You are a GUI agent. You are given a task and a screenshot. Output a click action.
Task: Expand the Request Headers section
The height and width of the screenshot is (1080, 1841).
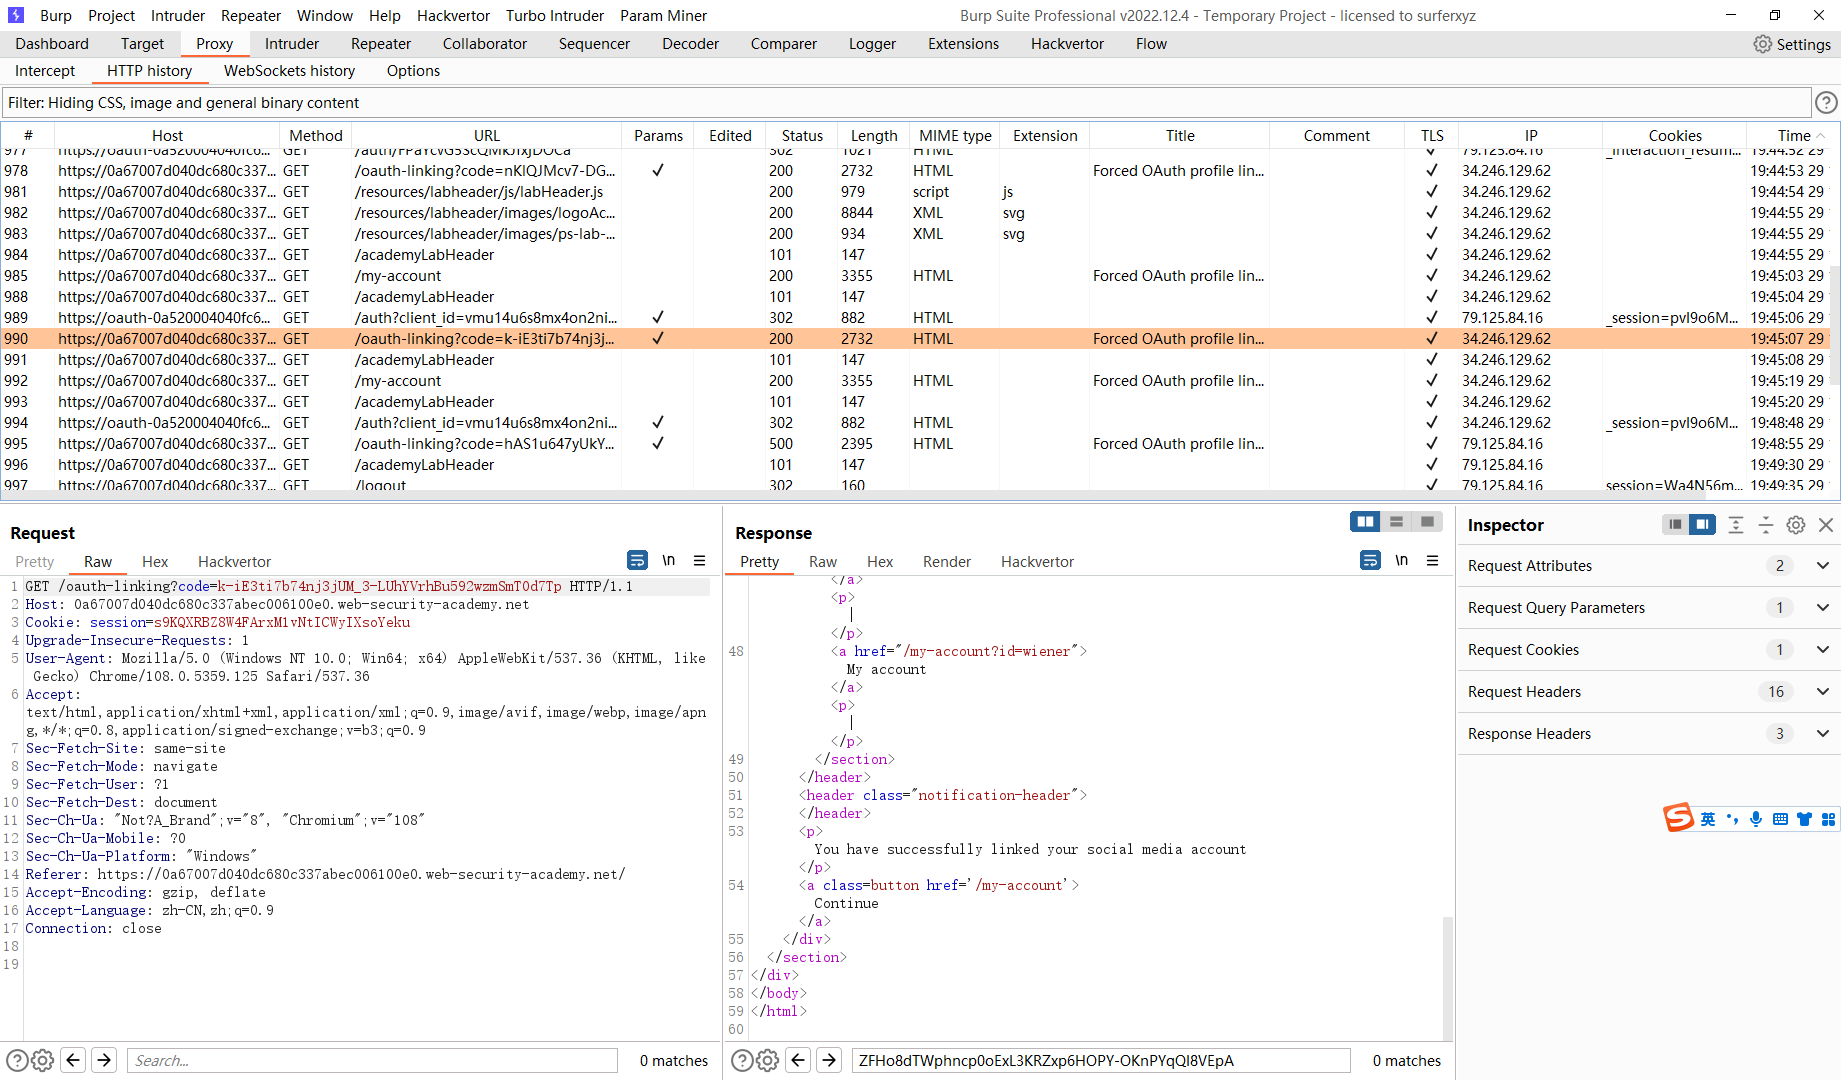[1822, 691]
